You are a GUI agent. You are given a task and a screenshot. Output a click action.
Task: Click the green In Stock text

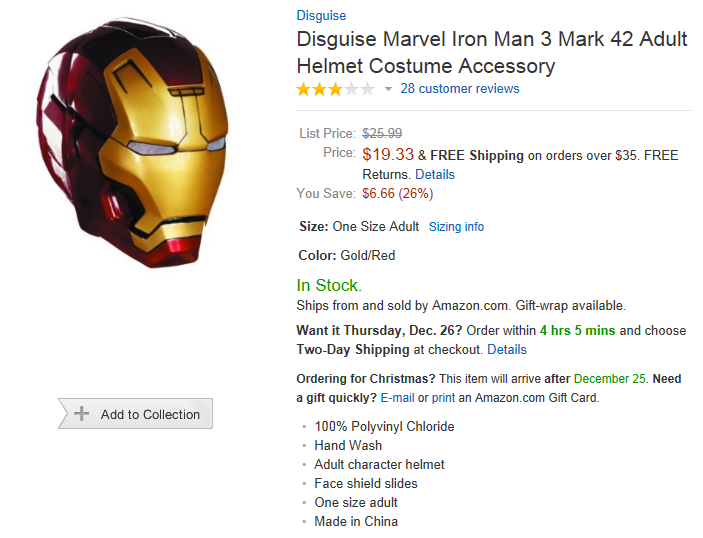tap(329, 286)
